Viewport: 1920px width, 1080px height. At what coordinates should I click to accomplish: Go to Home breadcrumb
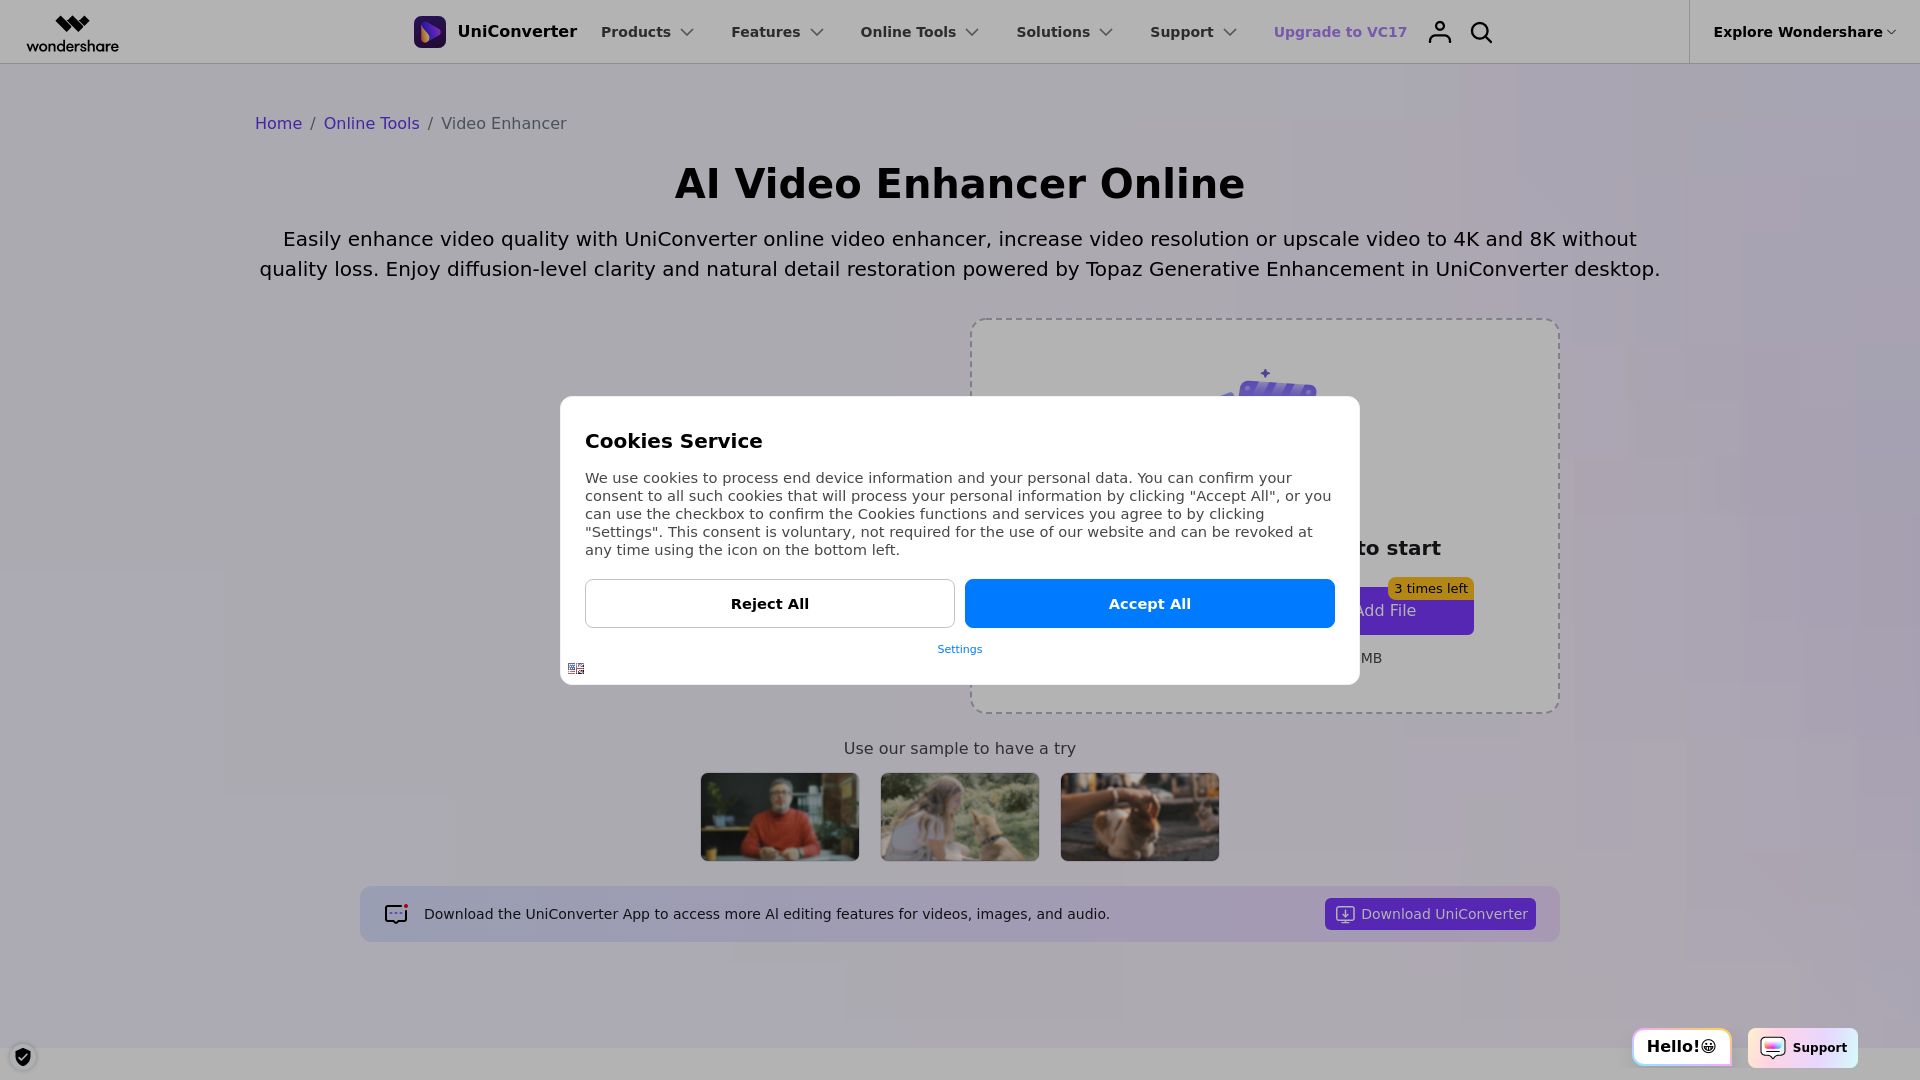click(x=278, y=123)
